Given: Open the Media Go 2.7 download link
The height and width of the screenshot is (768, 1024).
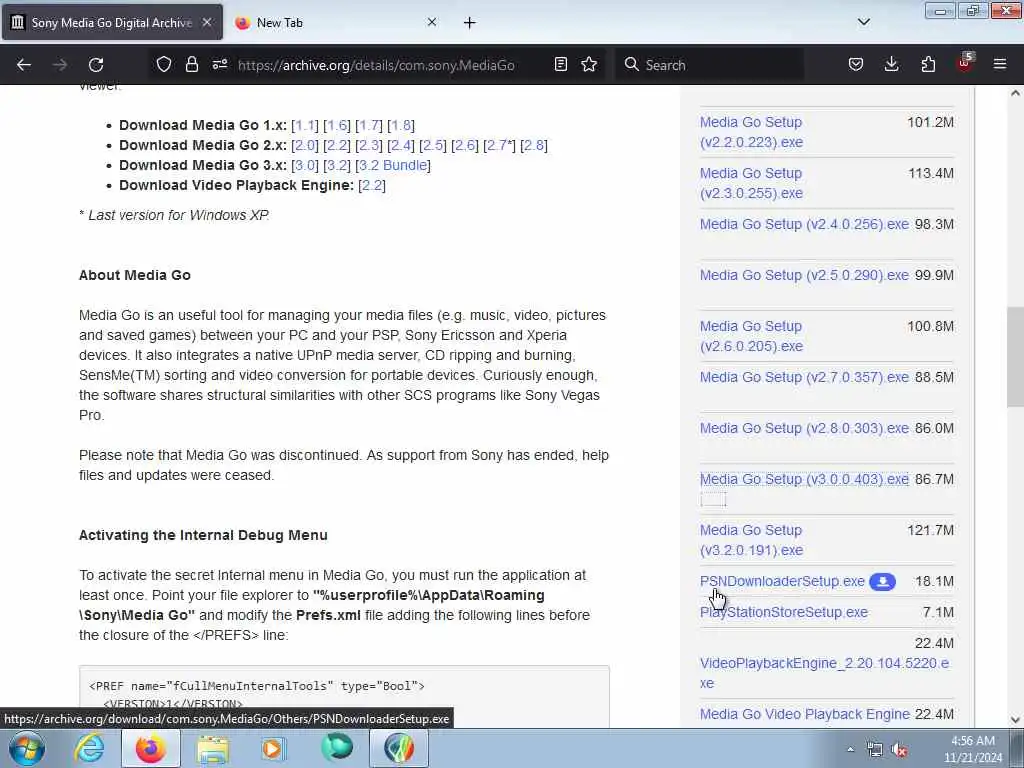Looking at the screenshot, I should click(x=498, y=145).
